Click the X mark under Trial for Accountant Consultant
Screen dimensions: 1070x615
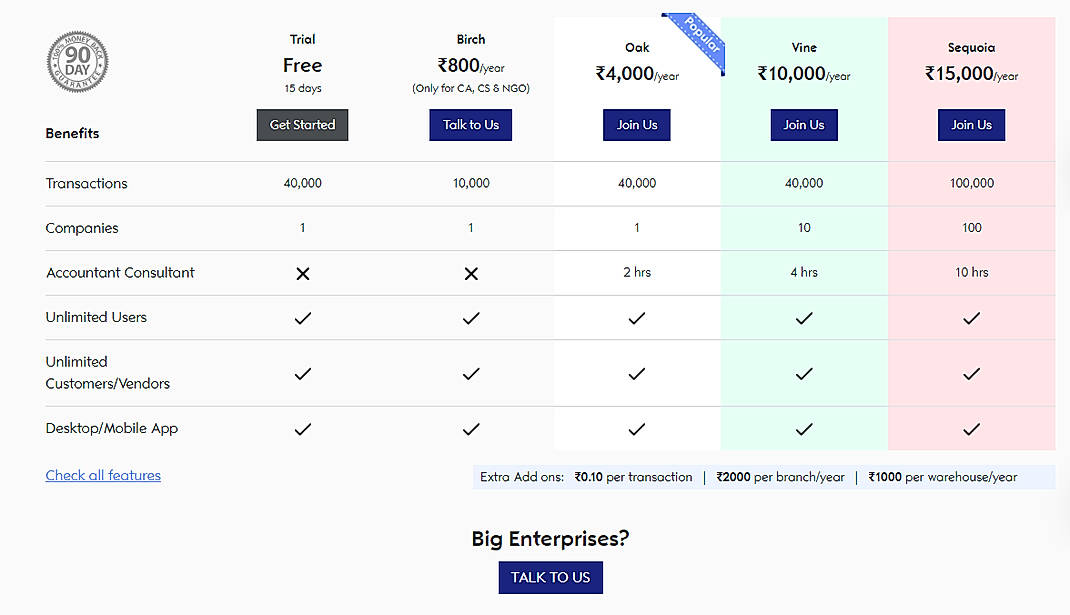pos(302,272)
